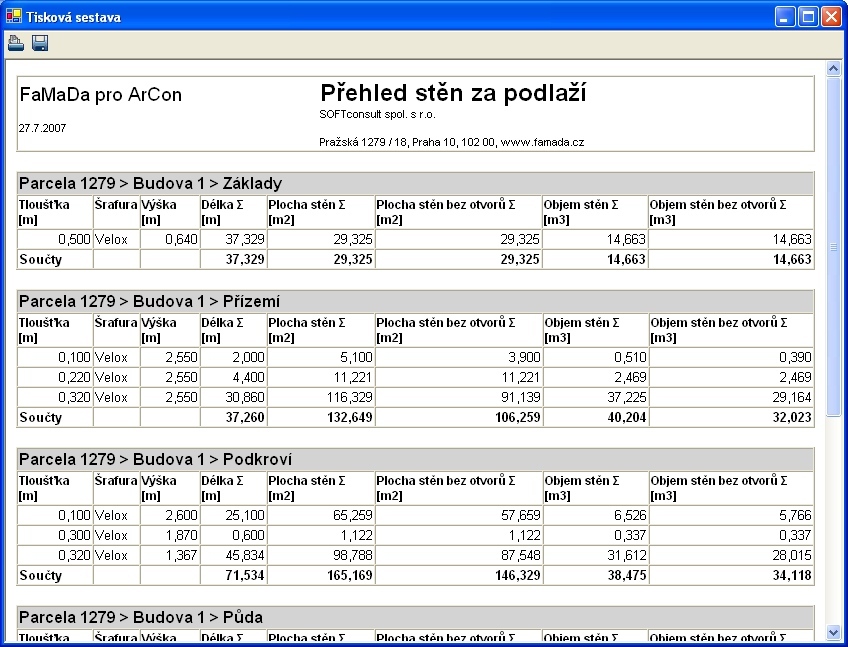This screenshot has height=647, width=848.
Task: Click the length value 30,860 in Přízemí
Action: 245,397
